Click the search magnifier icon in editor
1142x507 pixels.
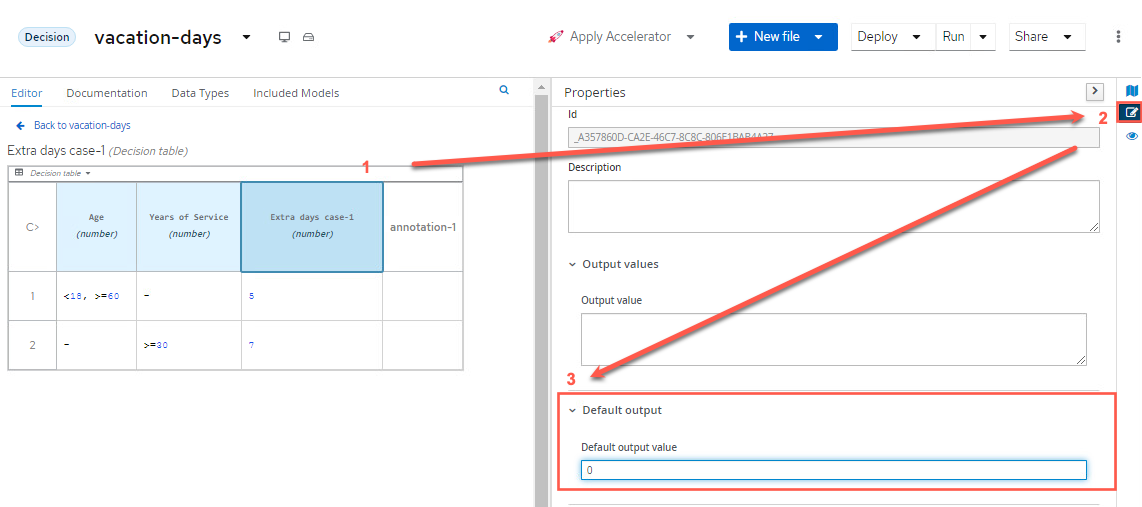[x=503, y=90]
